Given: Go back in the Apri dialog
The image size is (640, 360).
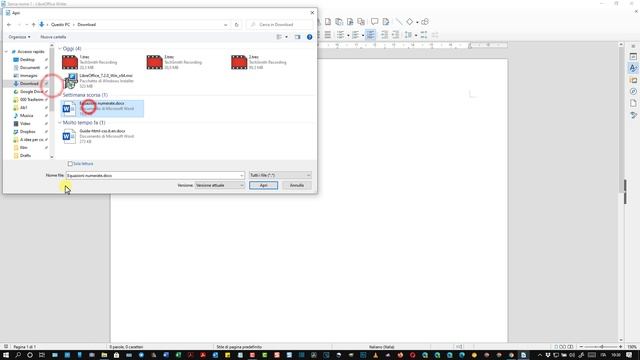Looking at the screenshot, I should [9, 24].
